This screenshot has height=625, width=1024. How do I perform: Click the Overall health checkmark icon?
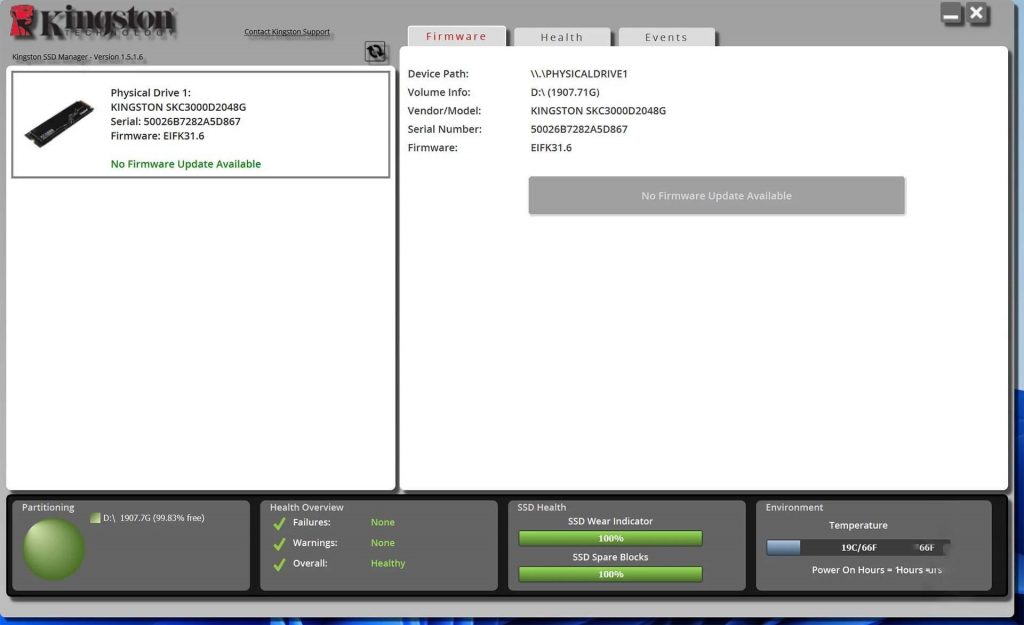pos(279,564)
